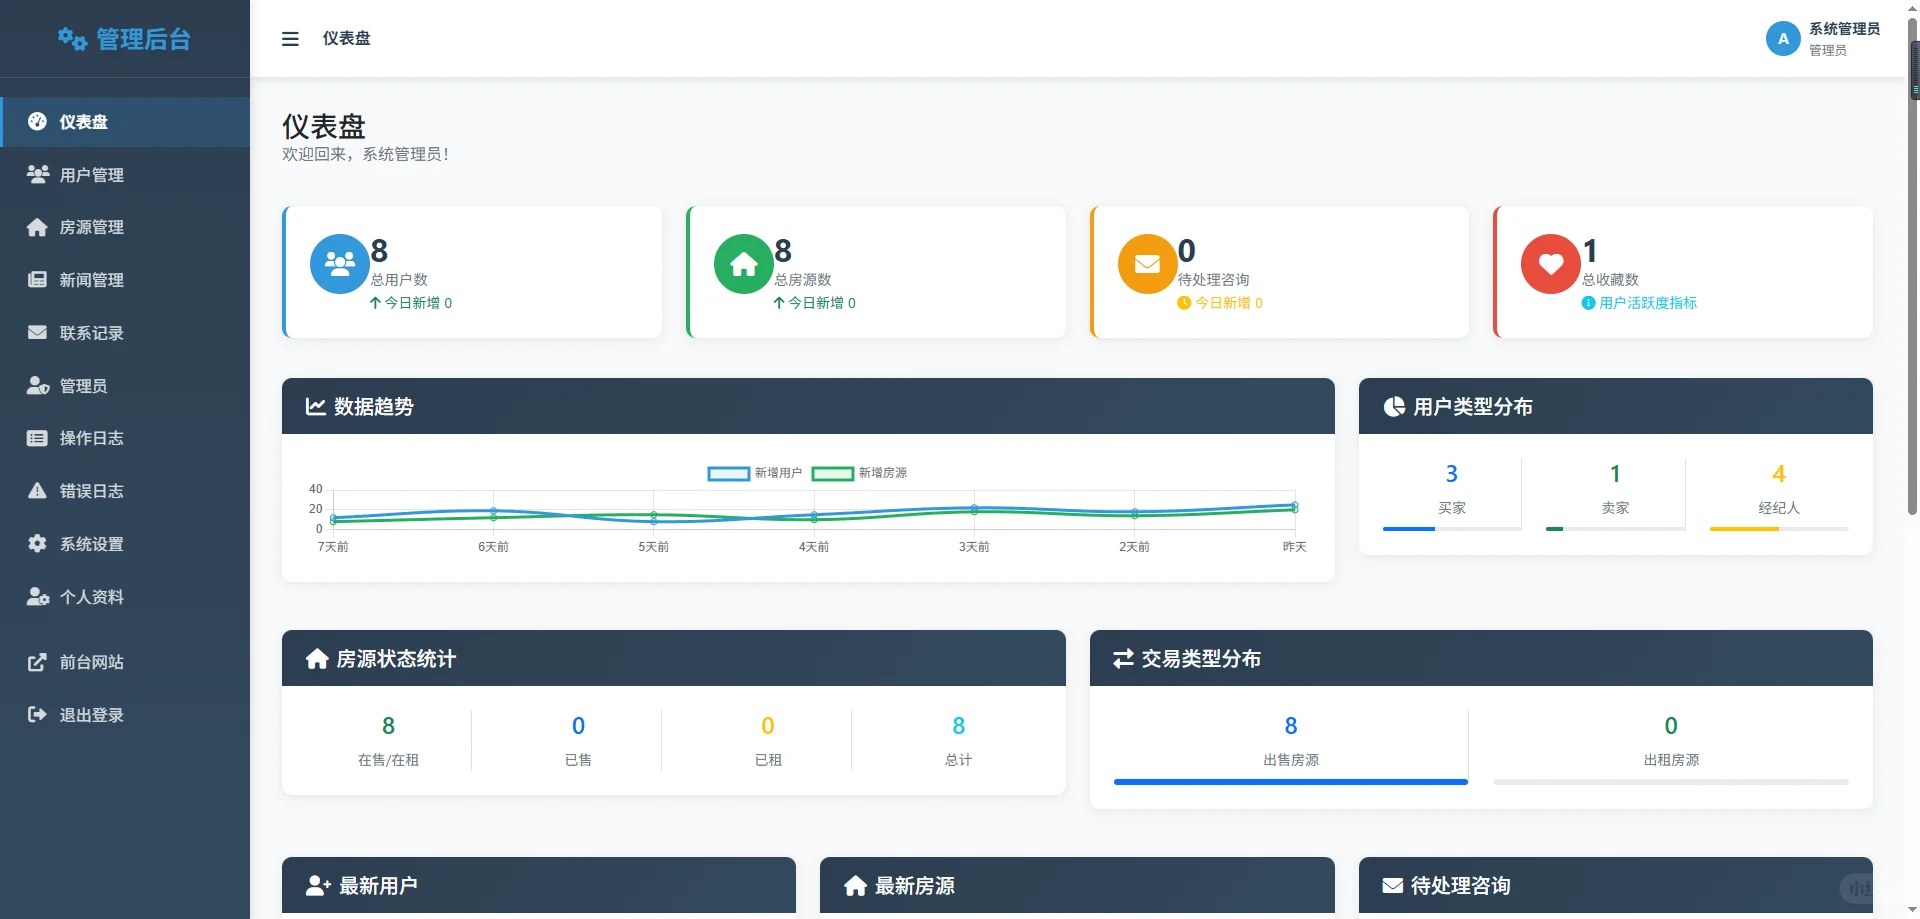
Task: Click the 出售房源 blue progress bar
Action: coord(1290,782)
